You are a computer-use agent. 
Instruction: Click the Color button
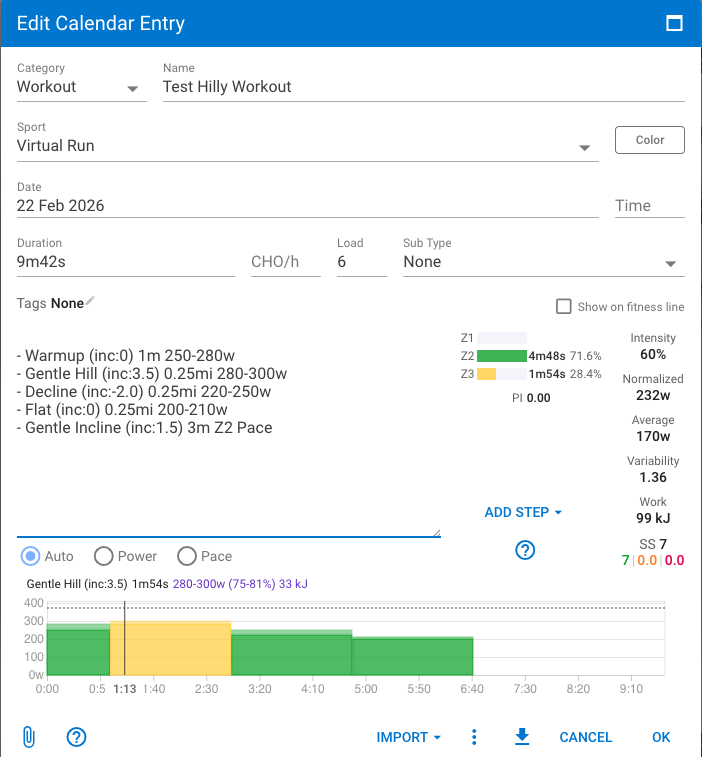pos(650,140)
